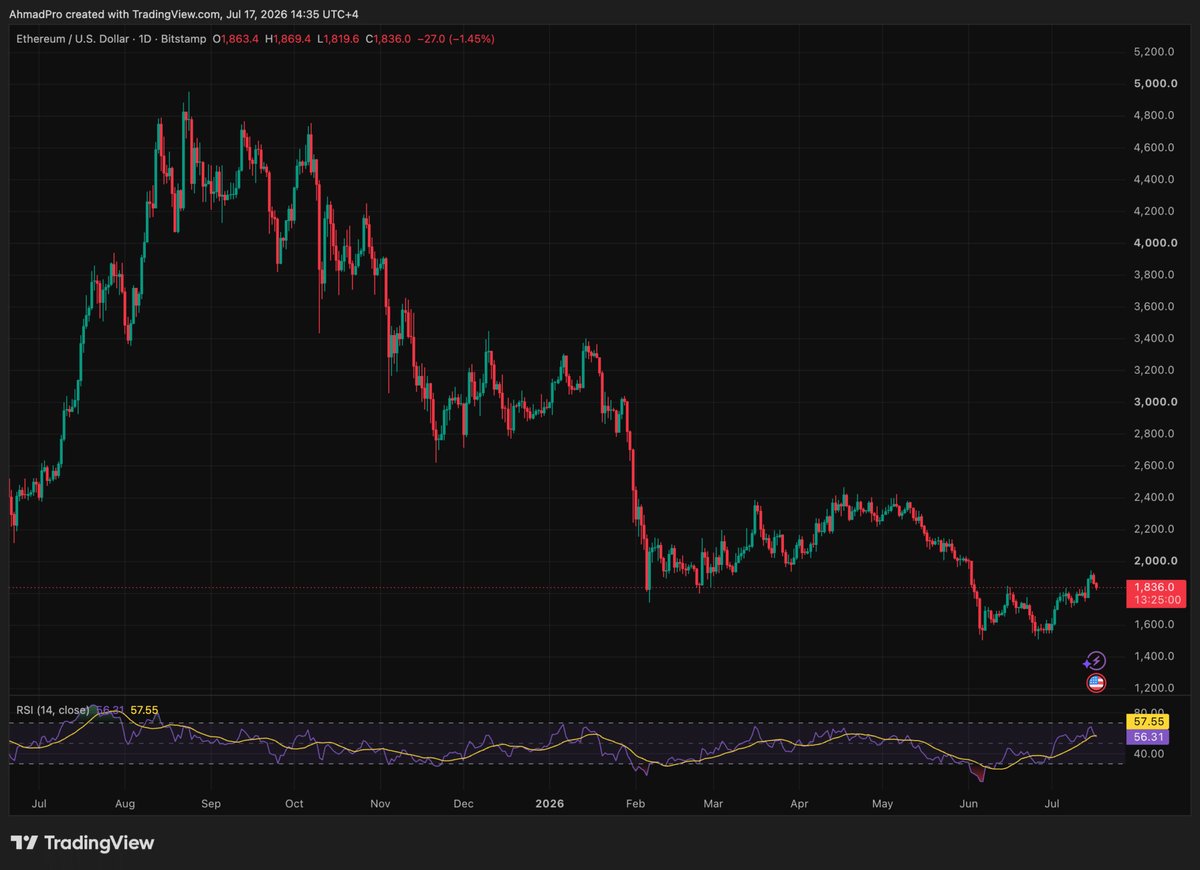Click the 3,400.0 price axis label

(1152, 339)
